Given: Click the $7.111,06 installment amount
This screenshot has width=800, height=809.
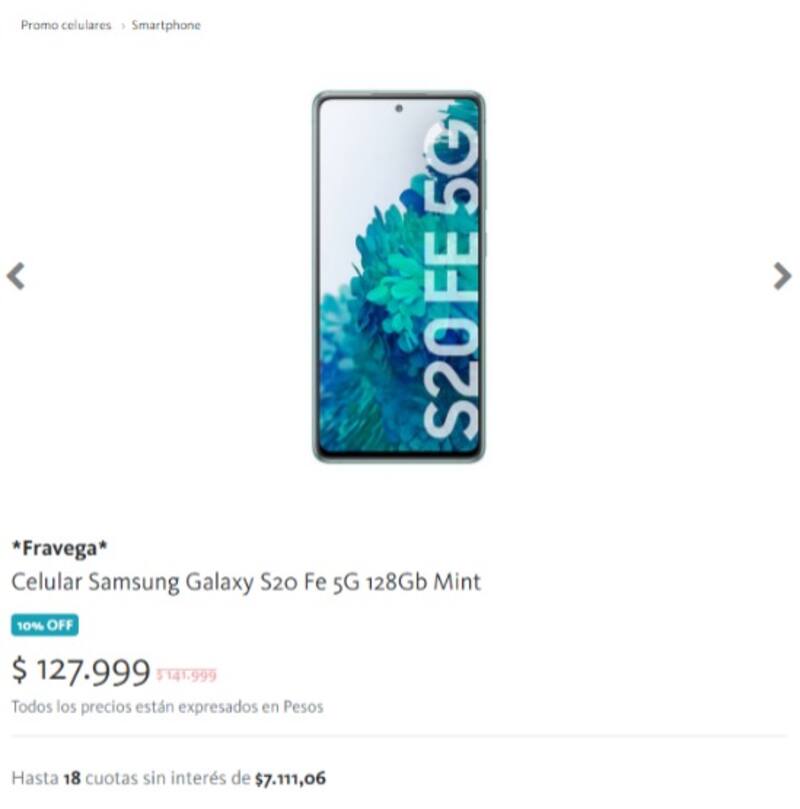Looking at the screenshot, I should tap(290, 779).
